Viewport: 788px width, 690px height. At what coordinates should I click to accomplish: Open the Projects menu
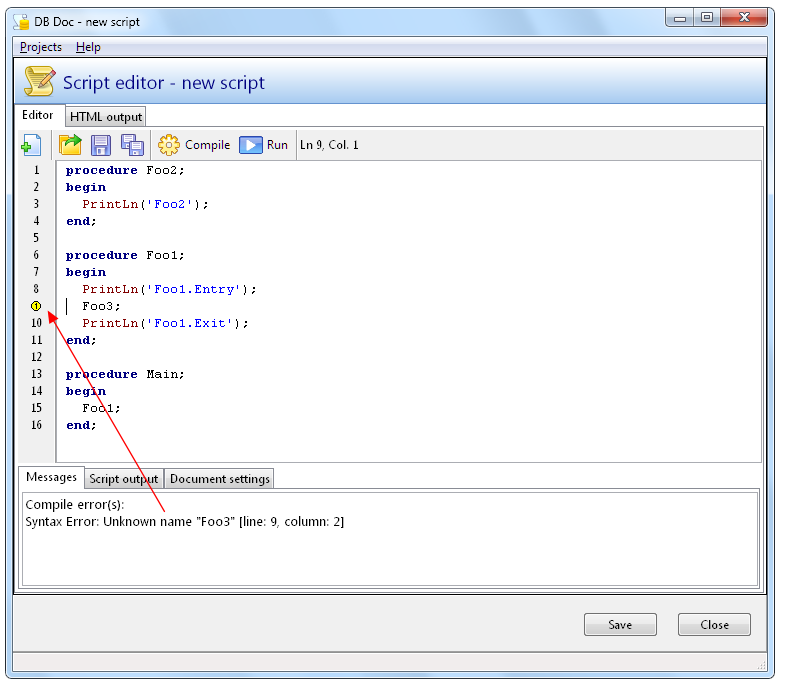pos(41,47)
